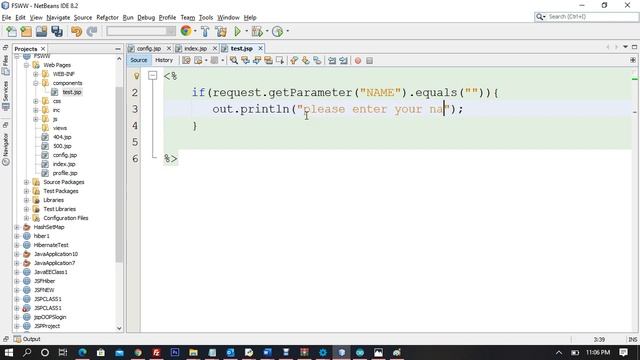Click the Find Selection magnifier icon

233,60
